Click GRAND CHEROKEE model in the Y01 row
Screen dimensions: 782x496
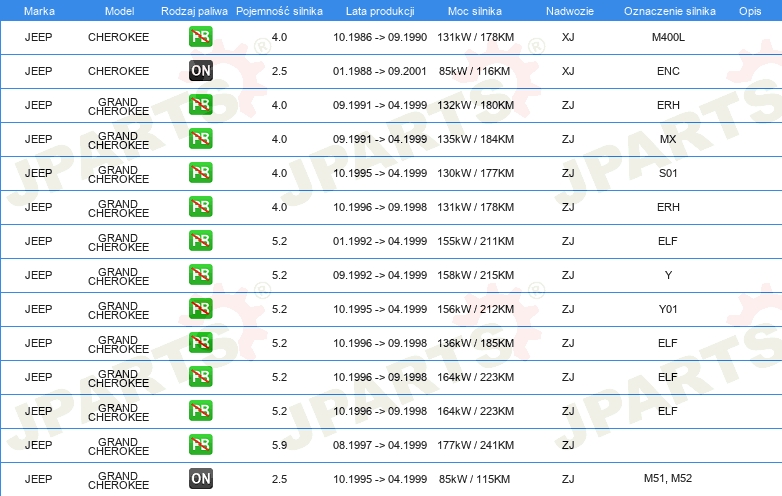coord(118,311)
